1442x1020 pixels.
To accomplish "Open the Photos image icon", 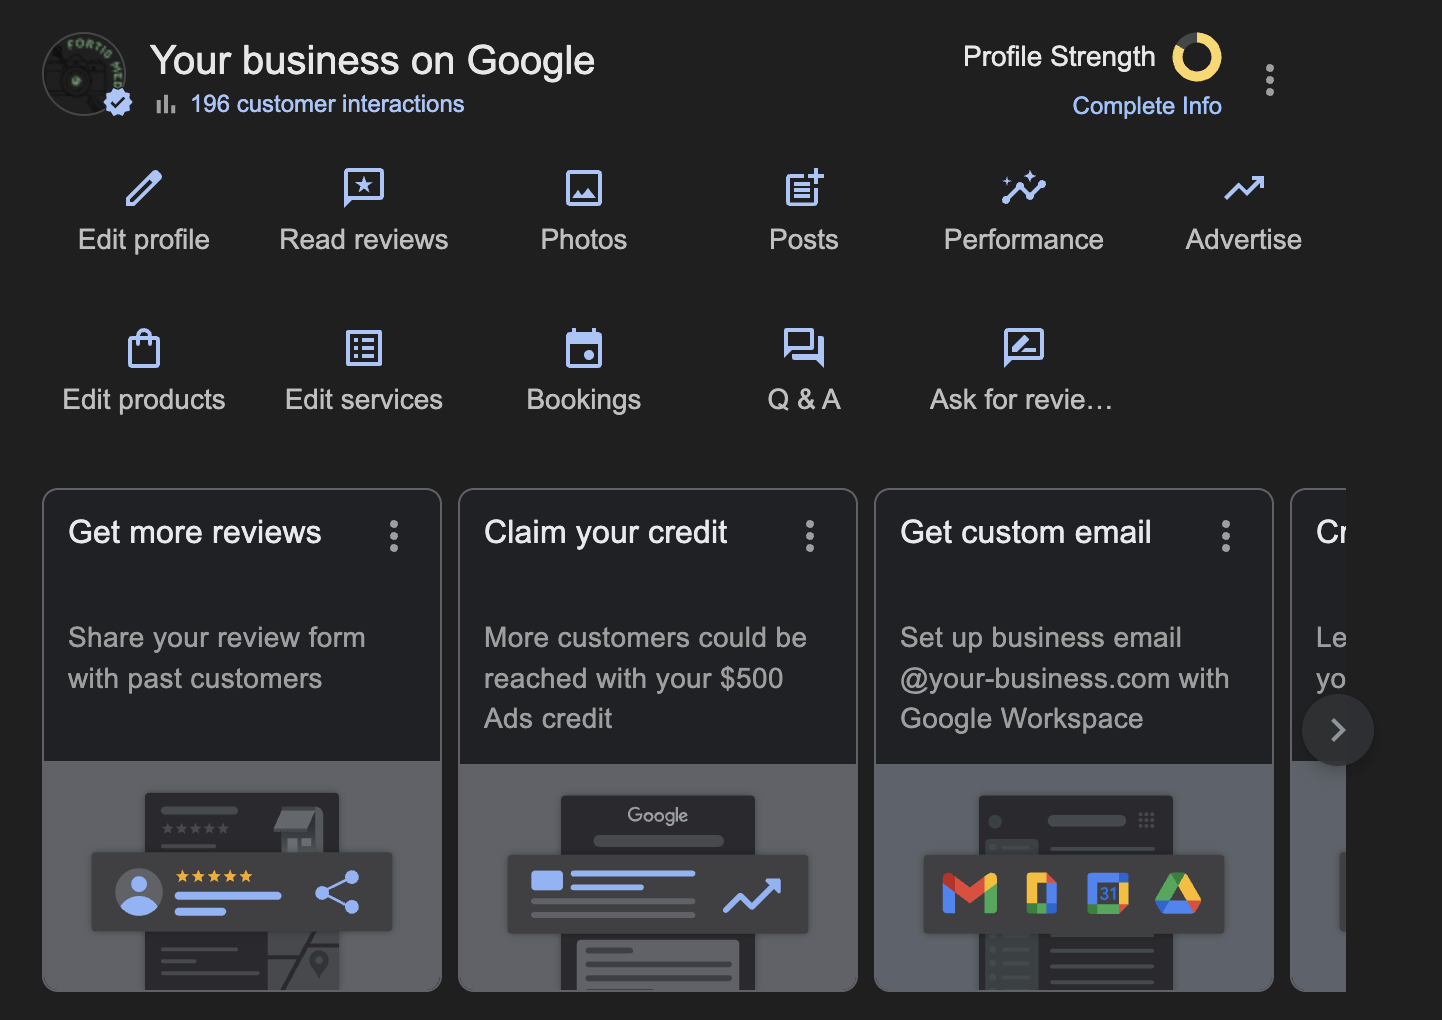I will [584, 188].
